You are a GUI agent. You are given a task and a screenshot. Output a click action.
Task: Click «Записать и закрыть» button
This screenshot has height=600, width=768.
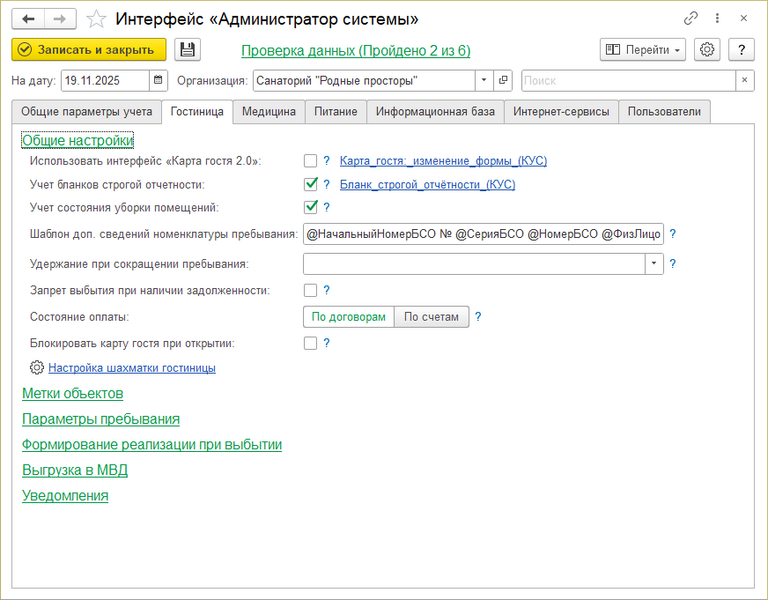coord(88,50)
